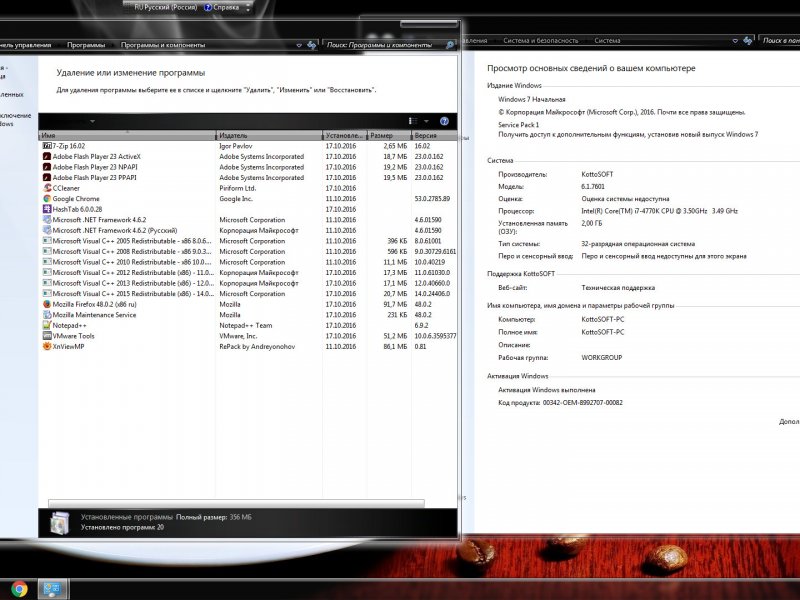Click the Visual C++ 2005 Redistributable icon
Viewport: 800px width, 600px height.
[47, 241]
